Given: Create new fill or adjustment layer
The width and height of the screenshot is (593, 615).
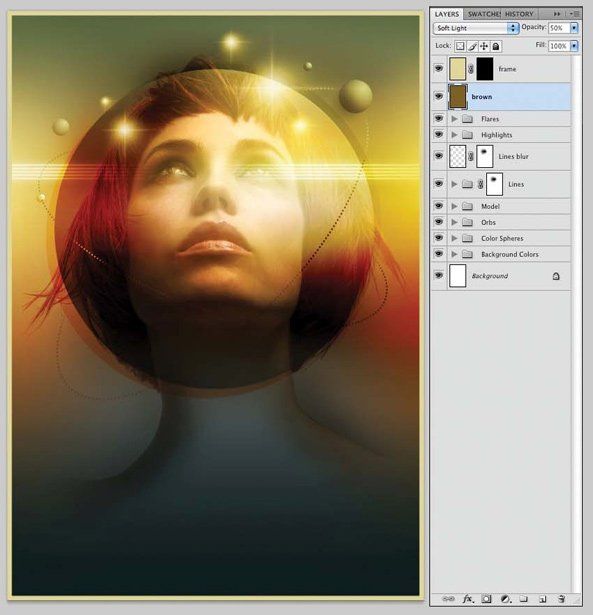Looking at the screenshot, I should coord(506,599).
